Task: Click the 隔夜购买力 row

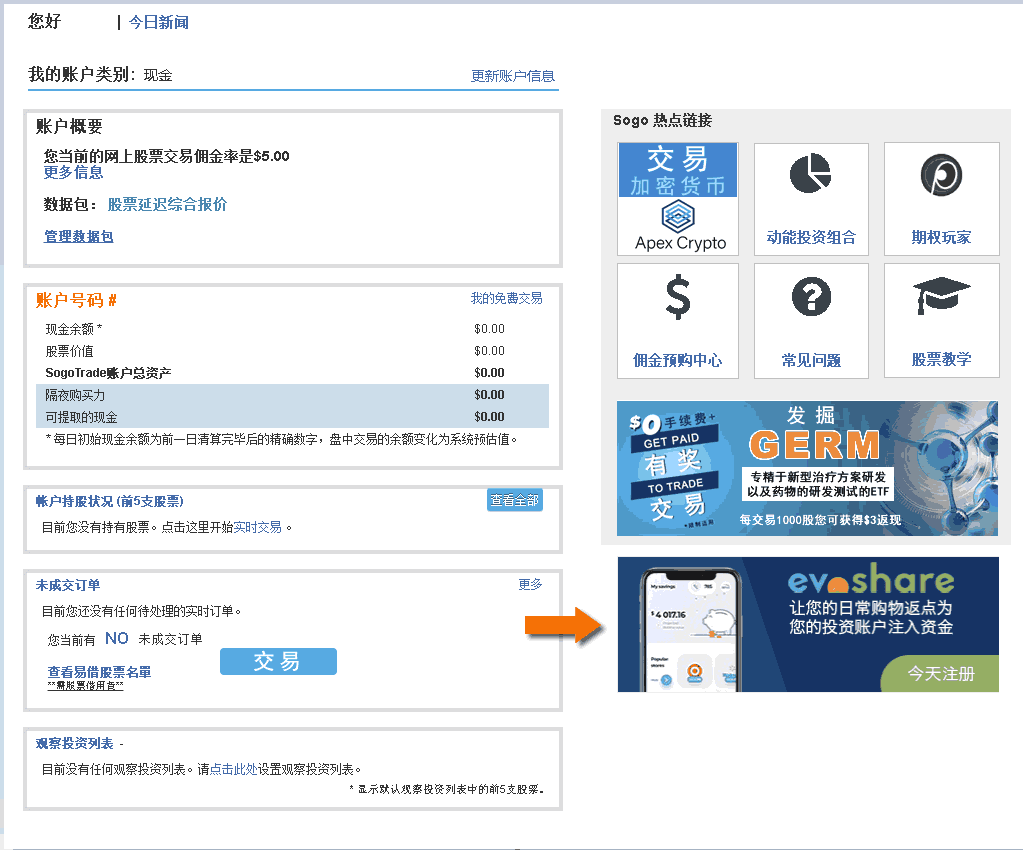Action: [292, 395]
